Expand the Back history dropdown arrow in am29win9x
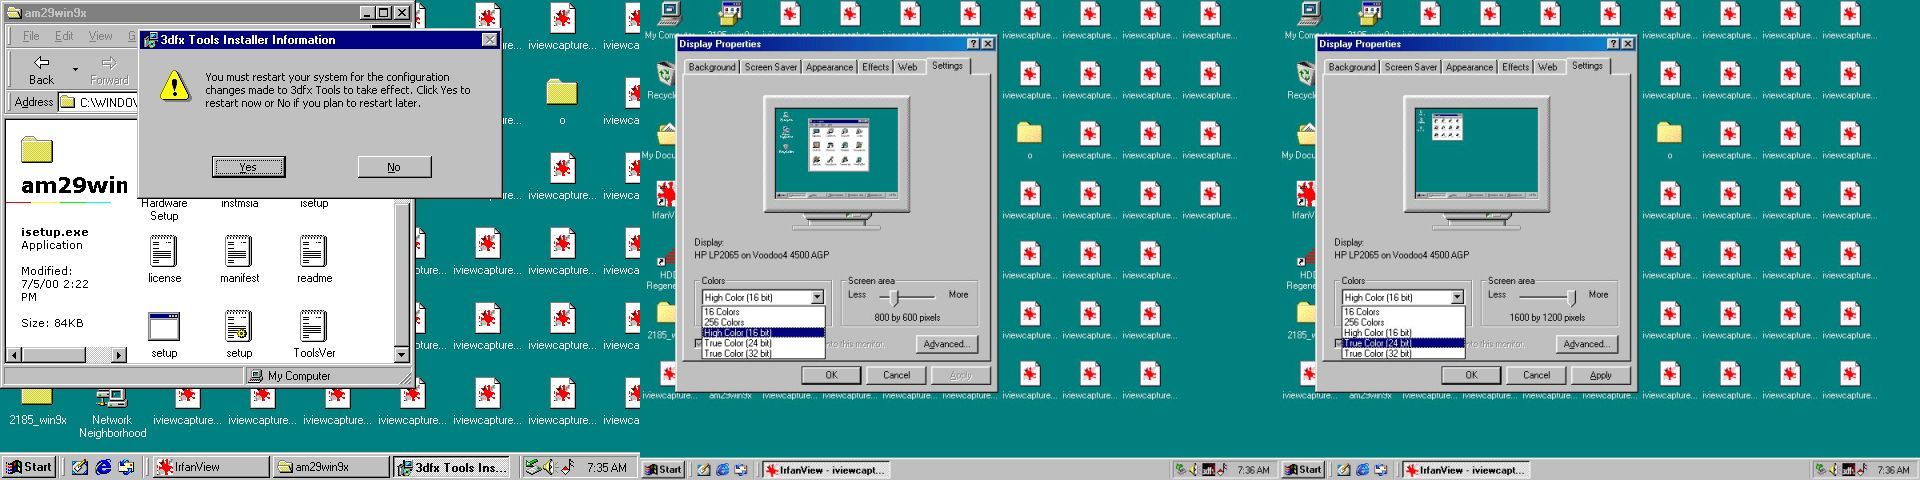The width and height of the screenshot is (1920, 480). coord(75,70)
